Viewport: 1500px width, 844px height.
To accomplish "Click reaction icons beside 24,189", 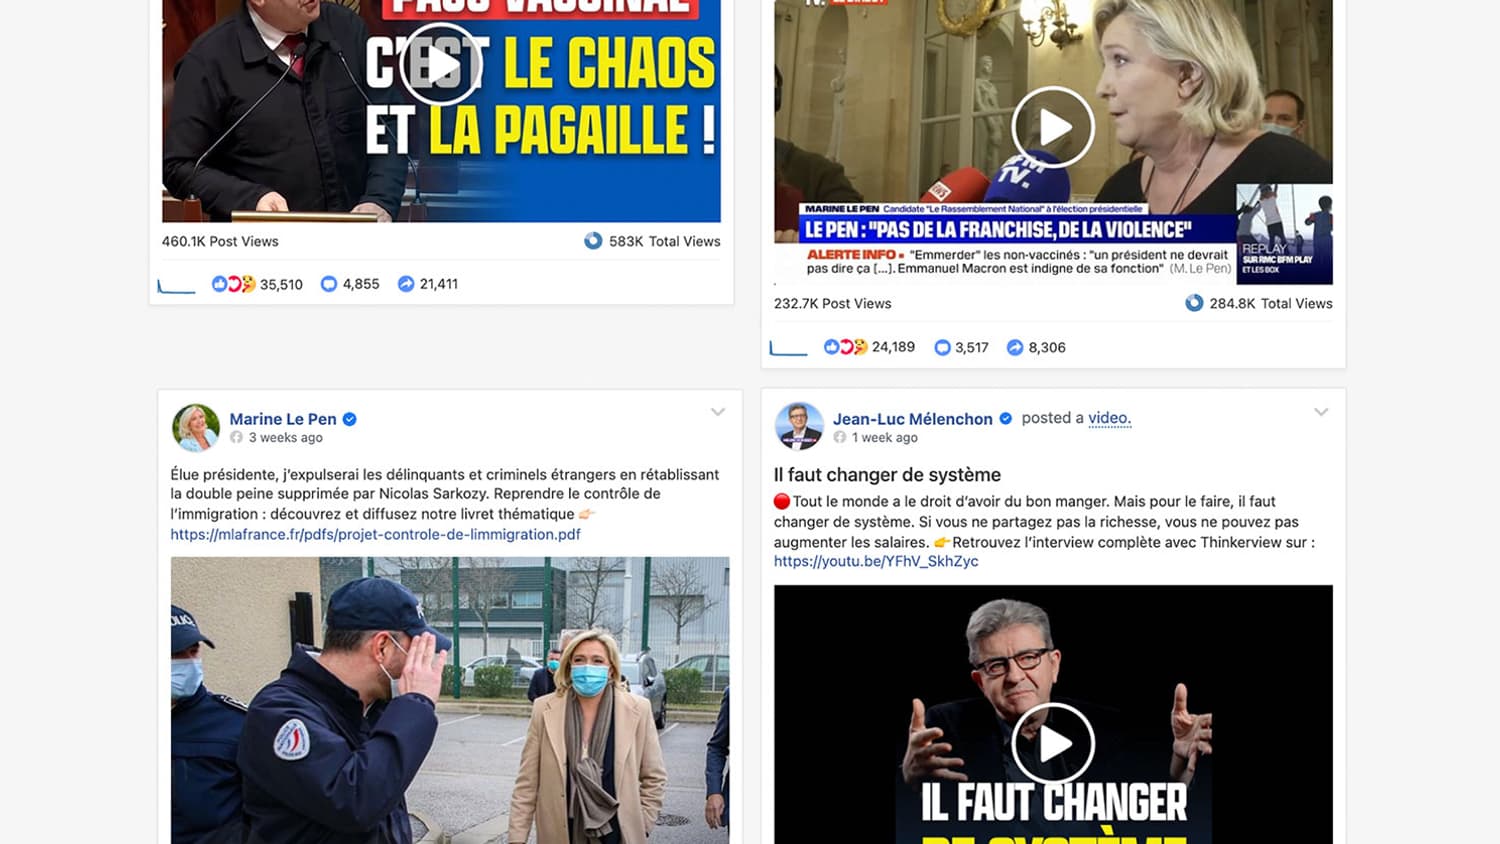I will point(845,347).
